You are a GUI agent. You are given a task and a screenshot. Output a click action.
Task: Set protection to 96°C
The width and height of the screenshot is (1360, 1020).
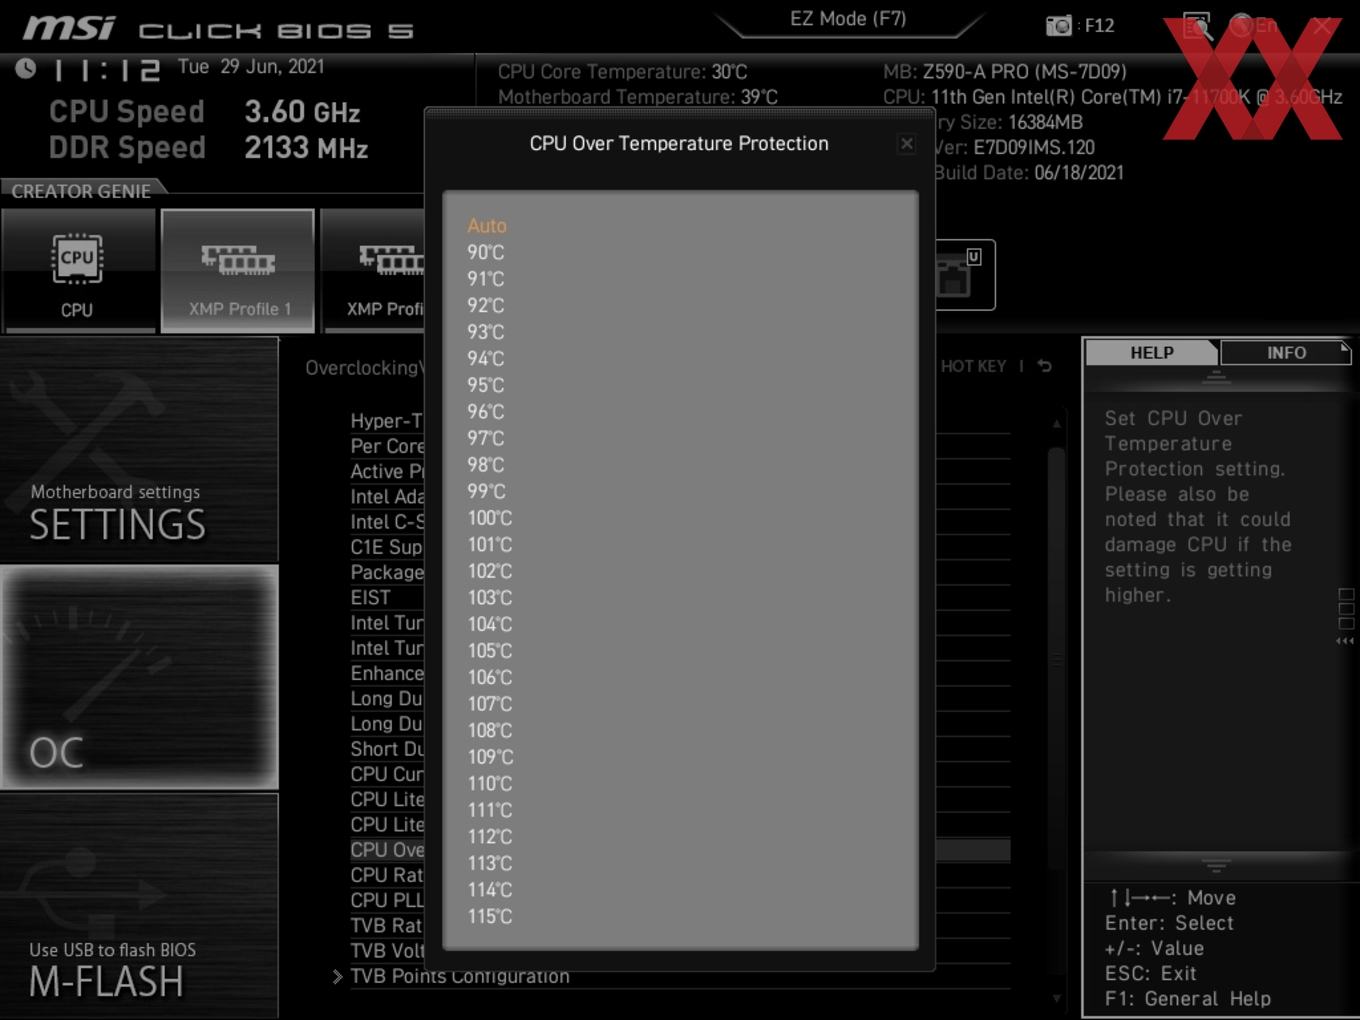click(x=486, y=411)
